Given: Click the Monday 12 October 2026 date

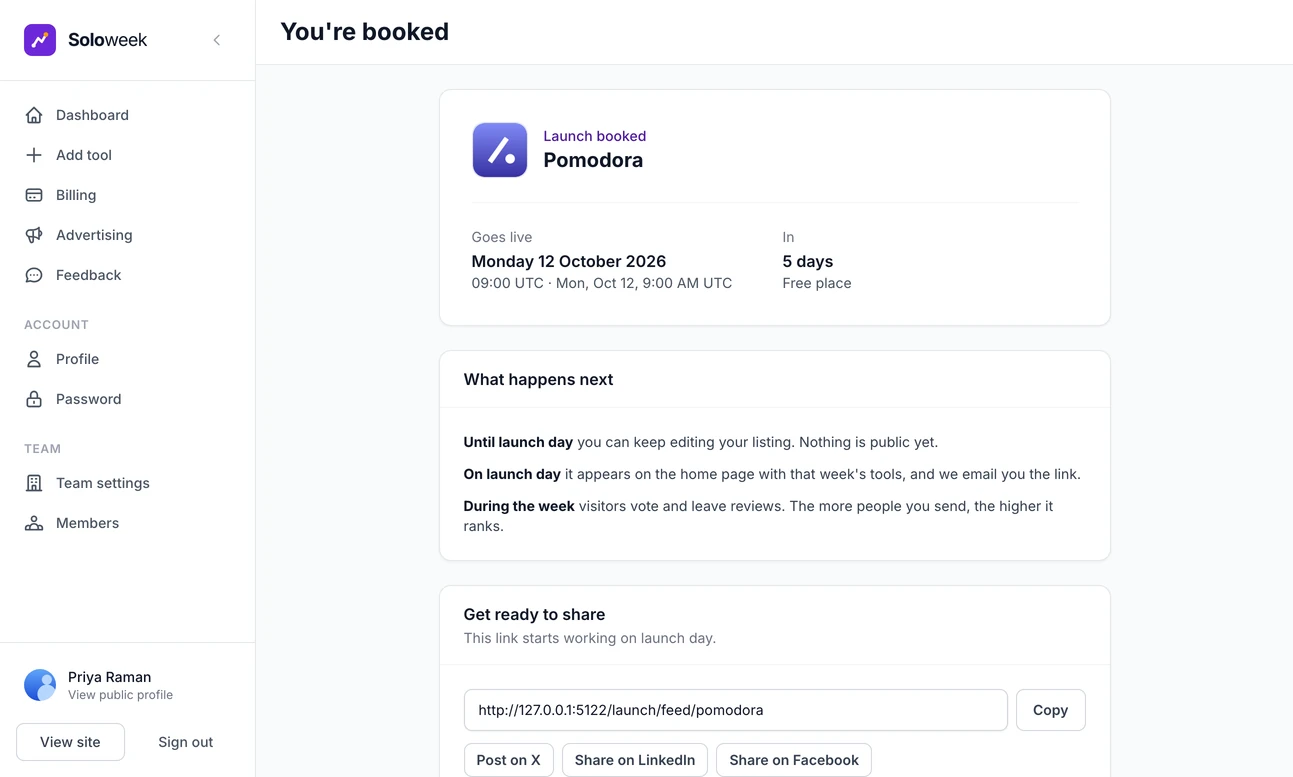Looking at the screenshot, I should pyautogui.click(x=569, y=261).
